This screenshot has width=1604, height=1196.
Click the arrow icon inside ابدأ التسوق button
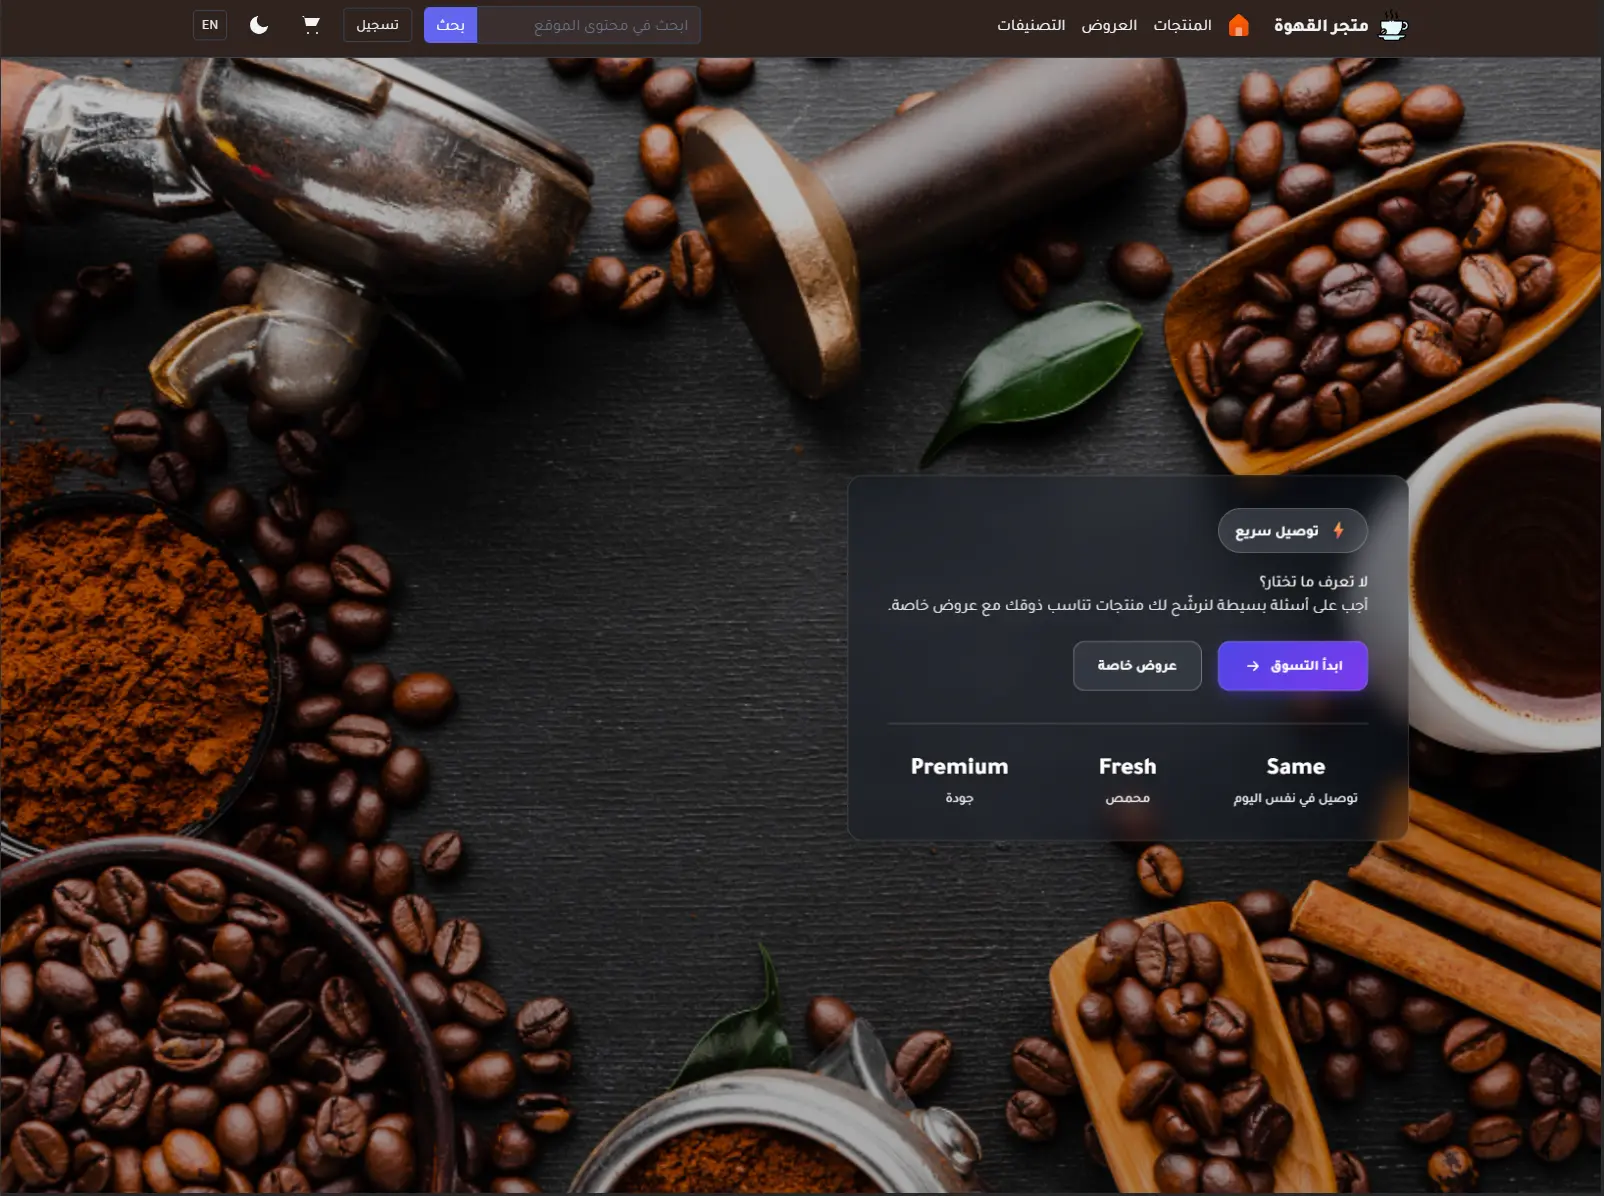click(x=1253, y=666)
